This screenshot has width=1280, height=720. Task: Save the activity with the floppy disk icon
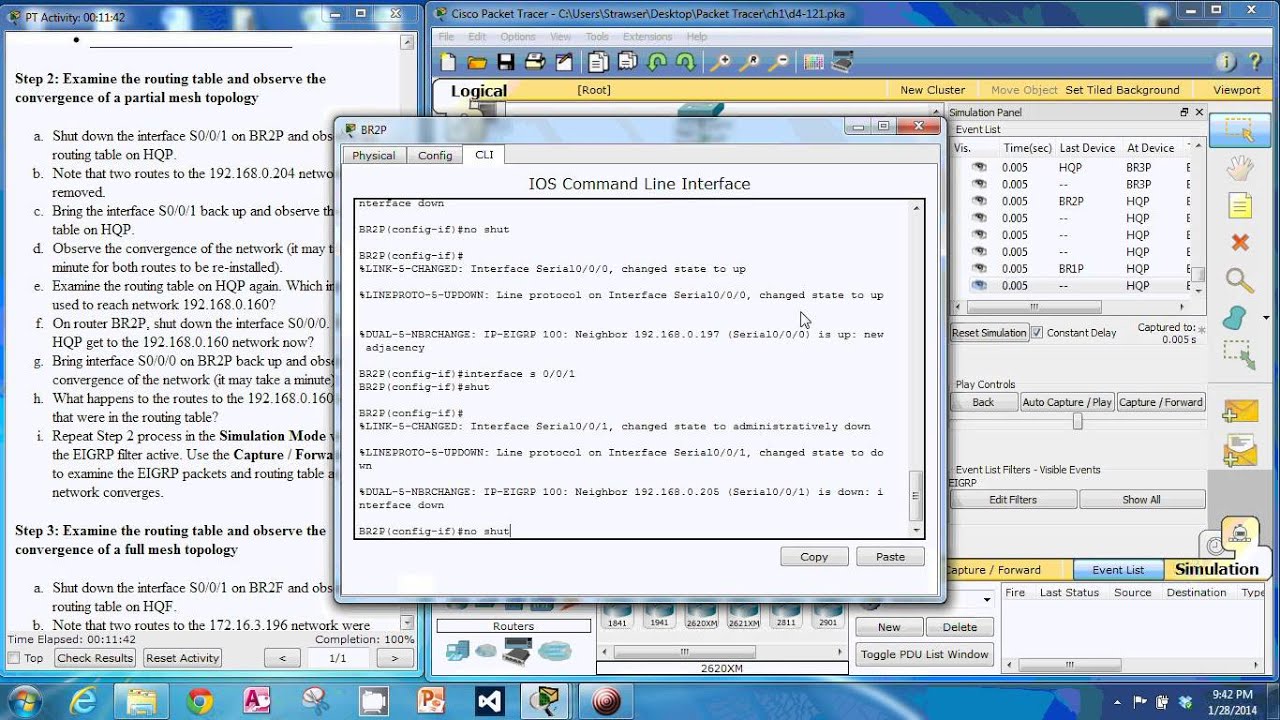(x=506, y=62)
